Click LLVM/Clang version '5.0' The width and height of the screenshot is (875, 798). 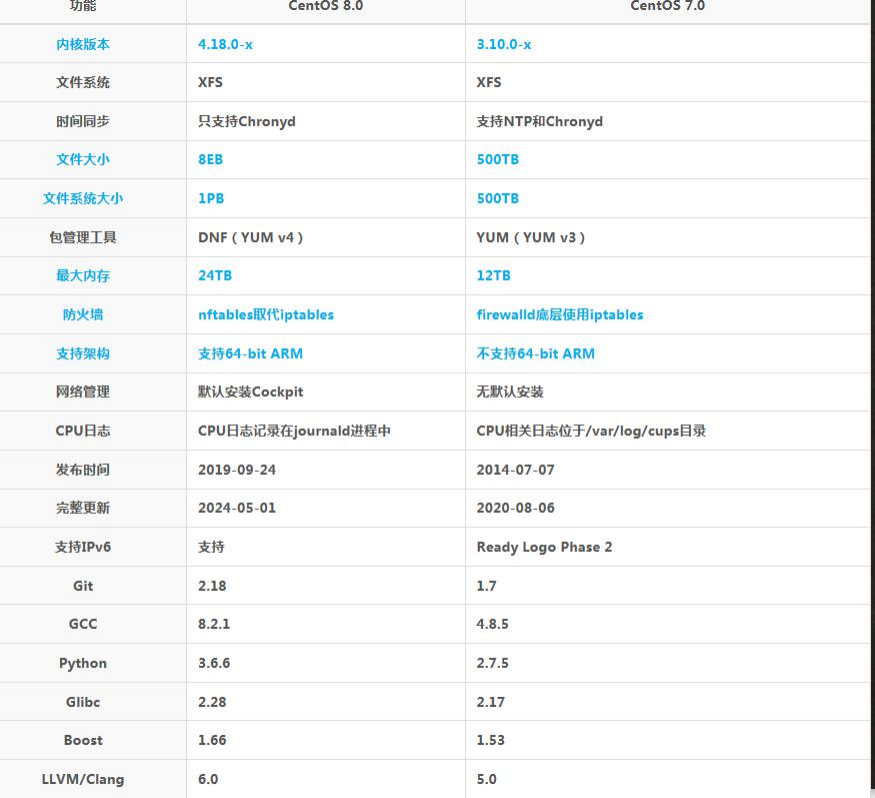click(x=487, y=778)
